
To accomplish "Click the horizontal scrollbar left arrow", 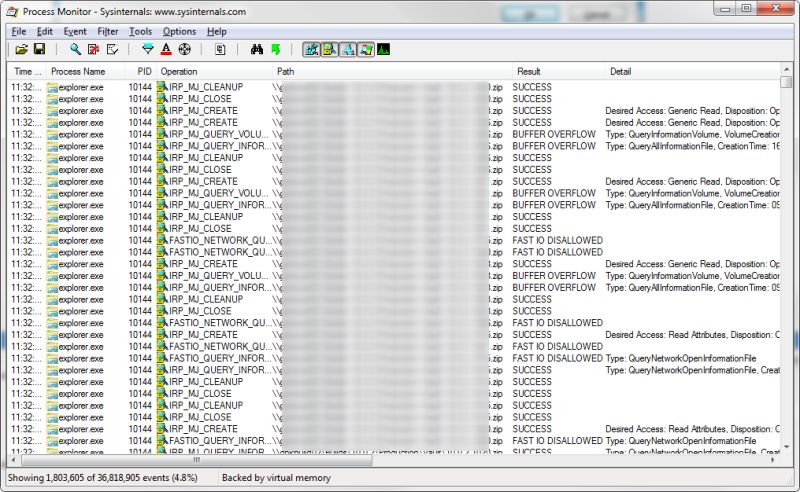I will [14, 460].
